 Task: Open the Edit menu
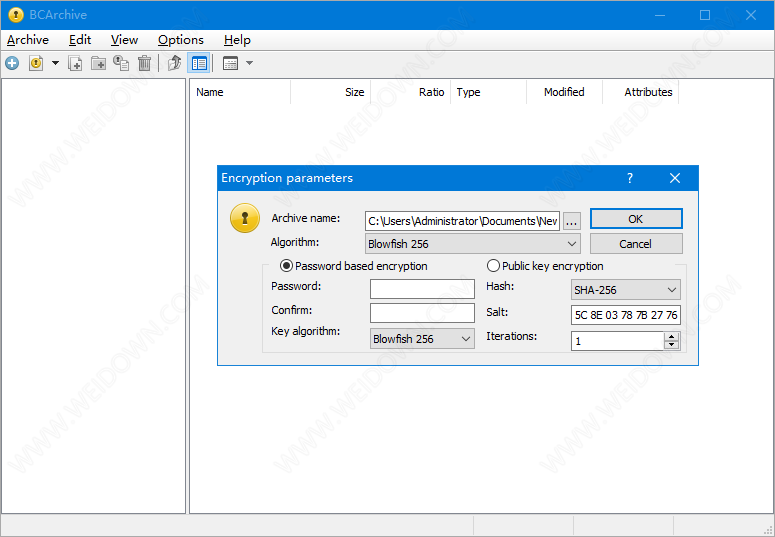[x=80, y=40]
